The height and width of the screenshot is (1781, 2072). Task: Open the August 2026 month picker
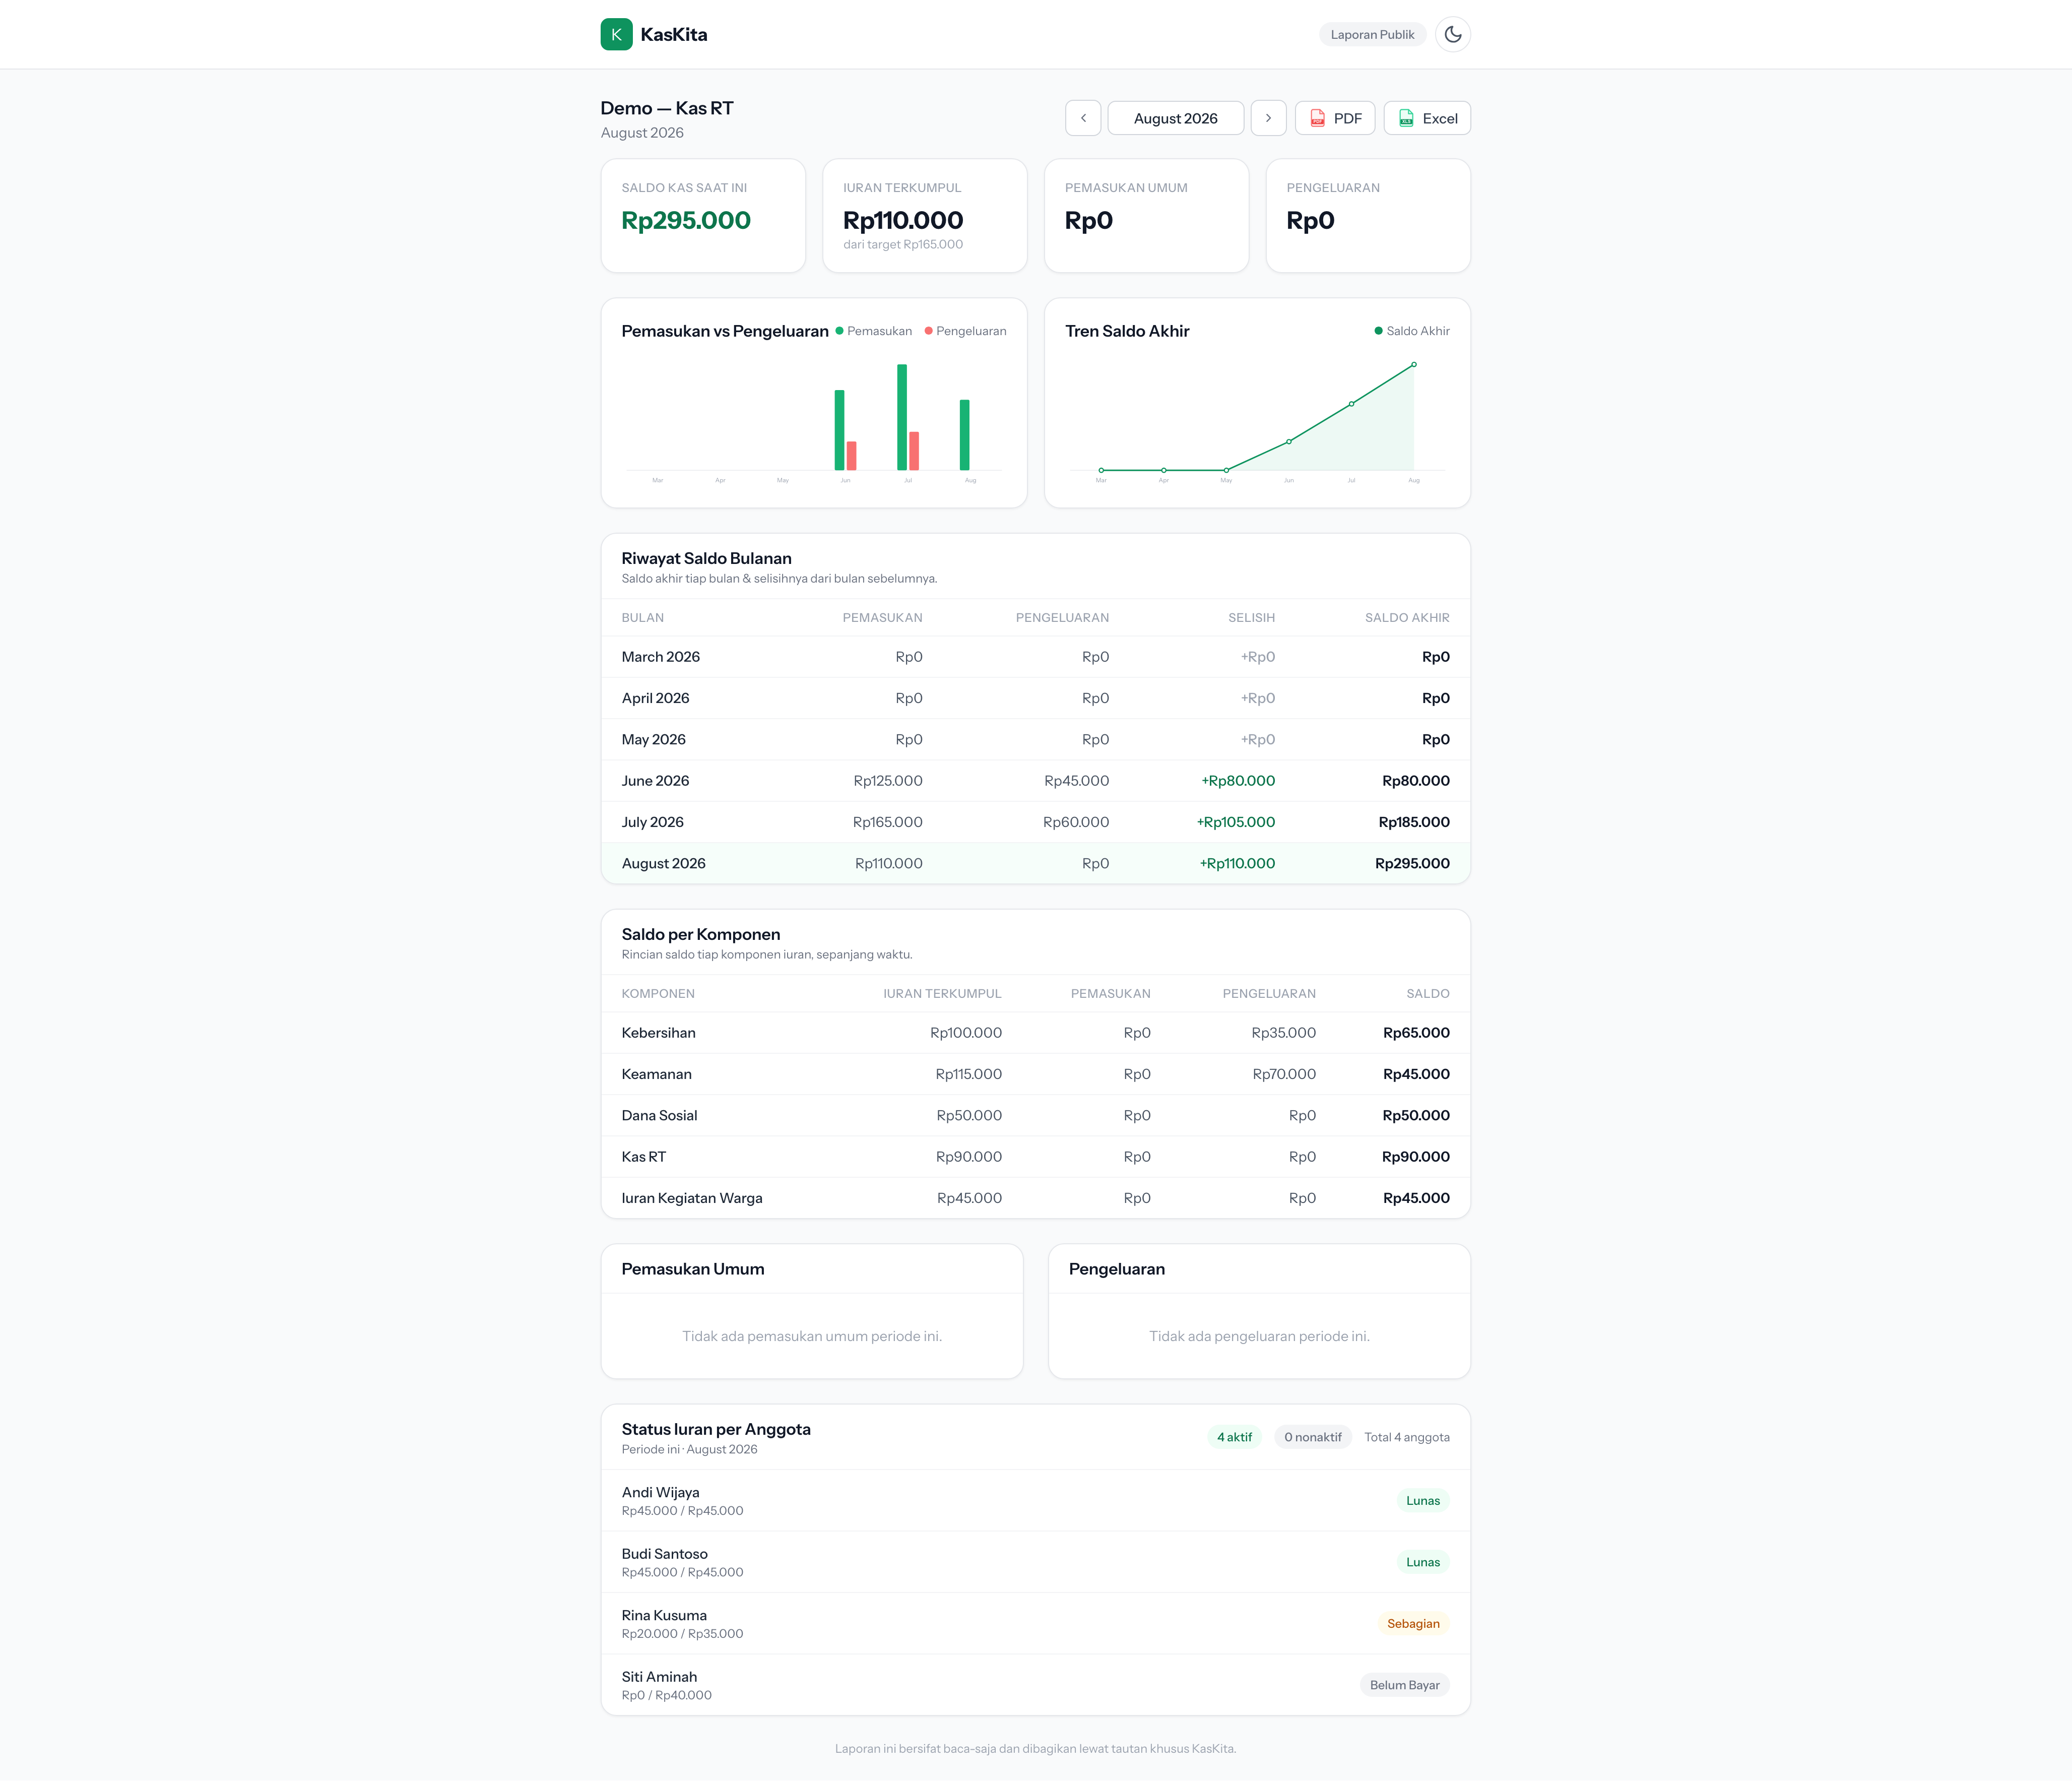tap(1175, 118)
